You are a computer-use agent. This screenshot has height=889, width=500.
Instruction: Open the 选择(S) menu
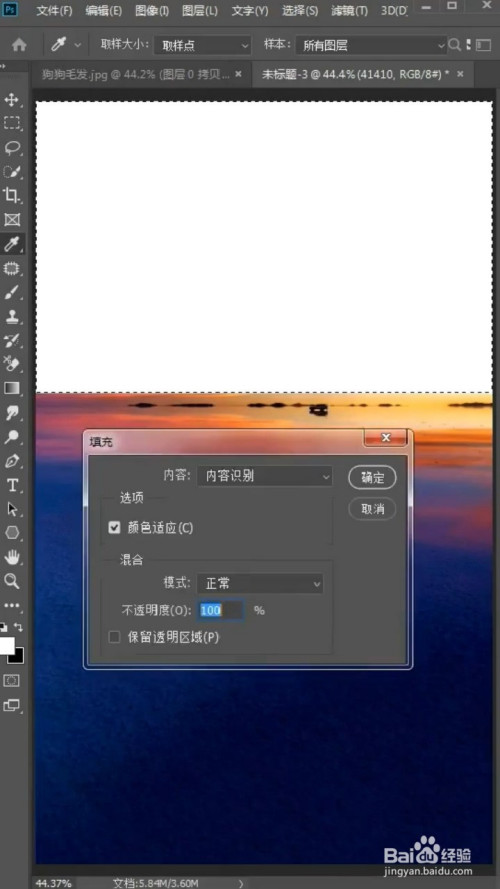point(300,11)
